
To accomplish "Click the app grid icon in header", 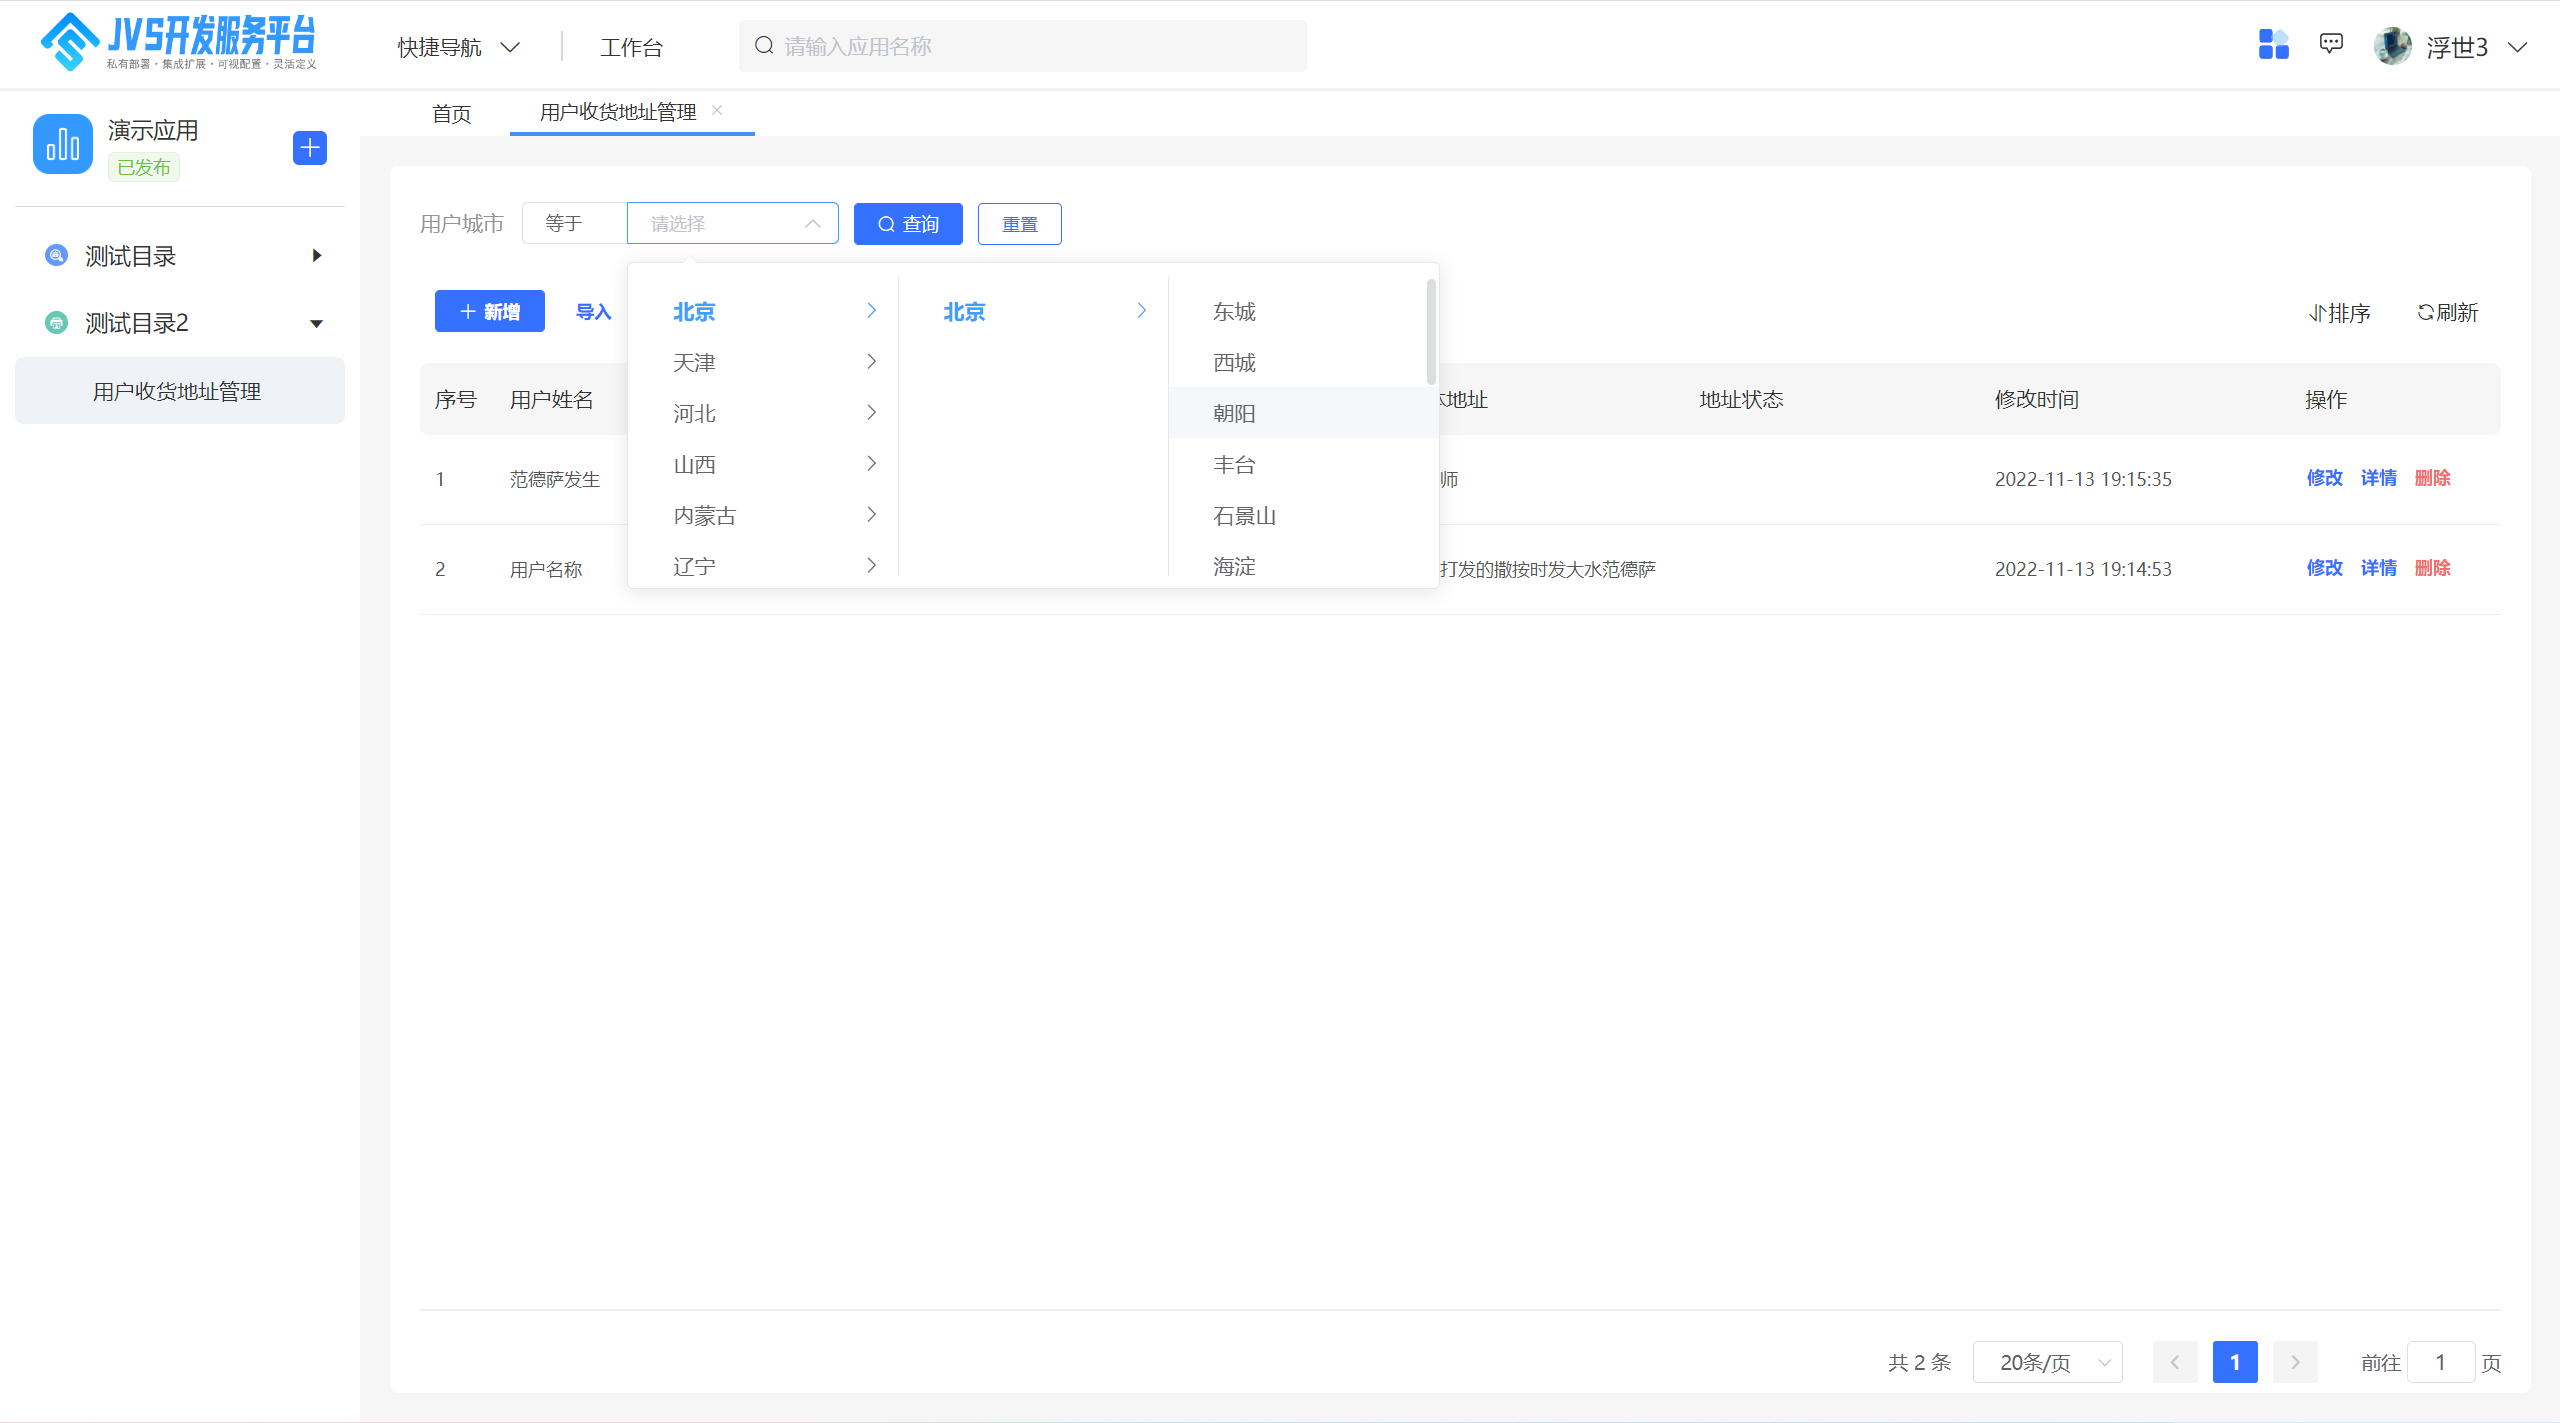I will (2273, 45).
